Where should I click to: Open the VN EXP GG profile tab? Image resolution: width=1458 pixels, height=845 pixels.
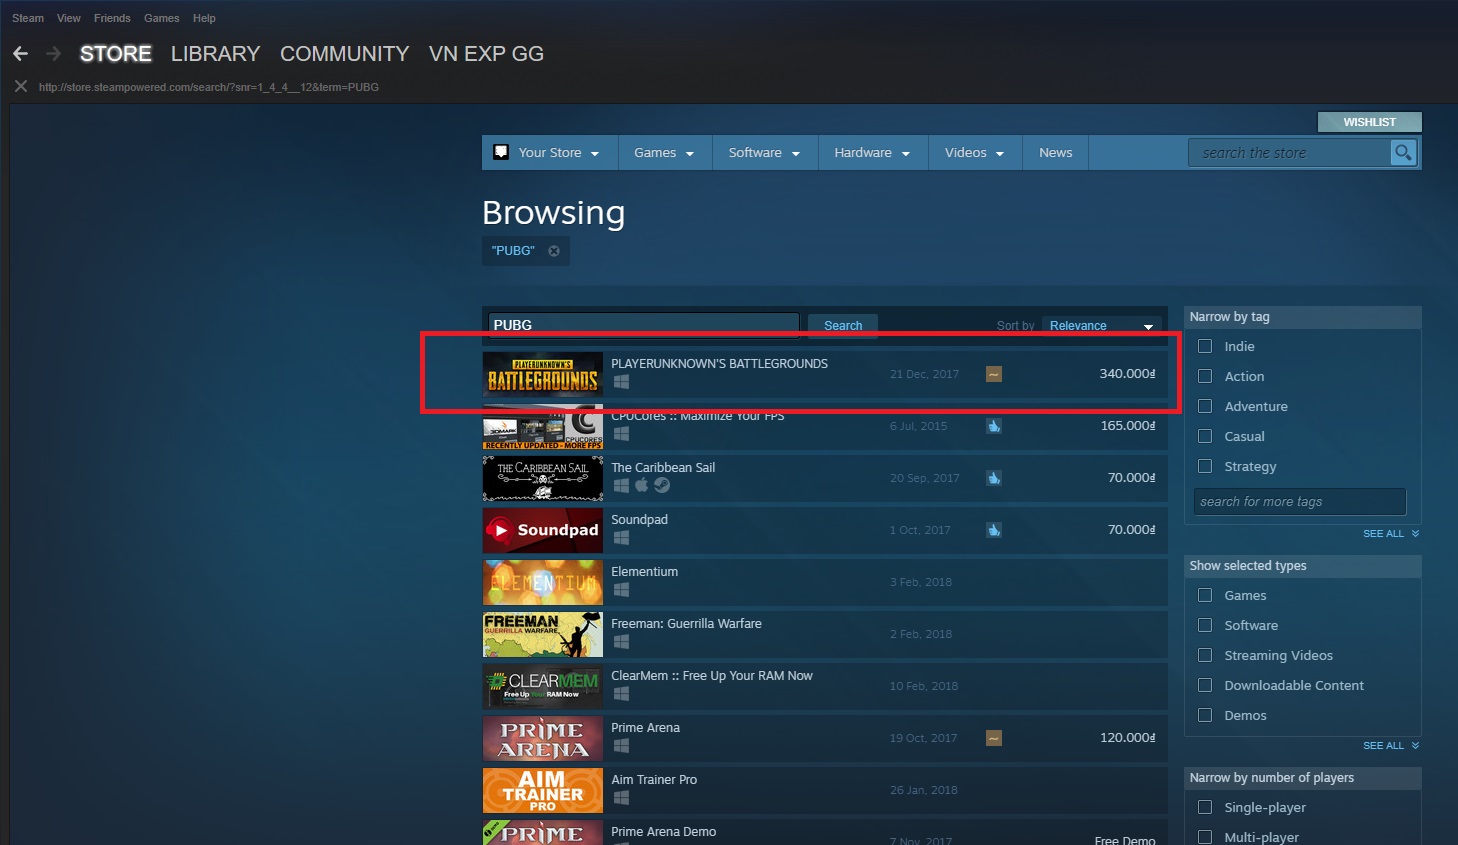[486, 54]
